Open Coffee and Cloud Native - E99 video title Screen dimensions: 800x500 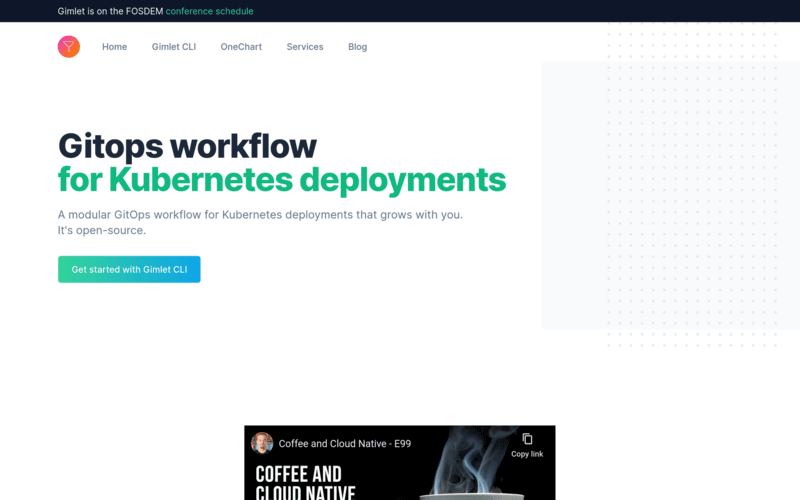[344, 443]
